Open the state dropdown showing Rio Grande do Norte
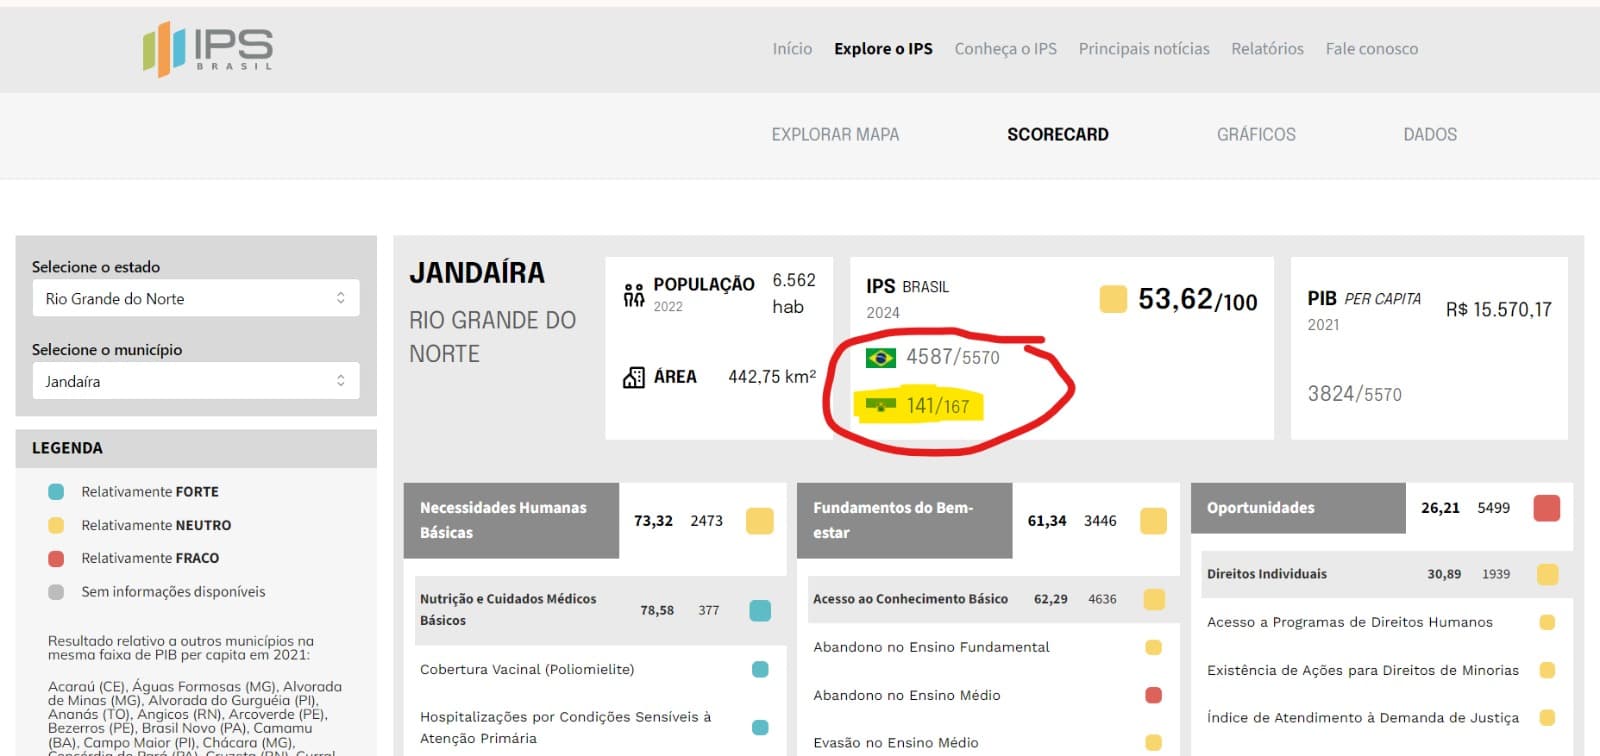1600x756 pixels. click(x=196, y=298)
